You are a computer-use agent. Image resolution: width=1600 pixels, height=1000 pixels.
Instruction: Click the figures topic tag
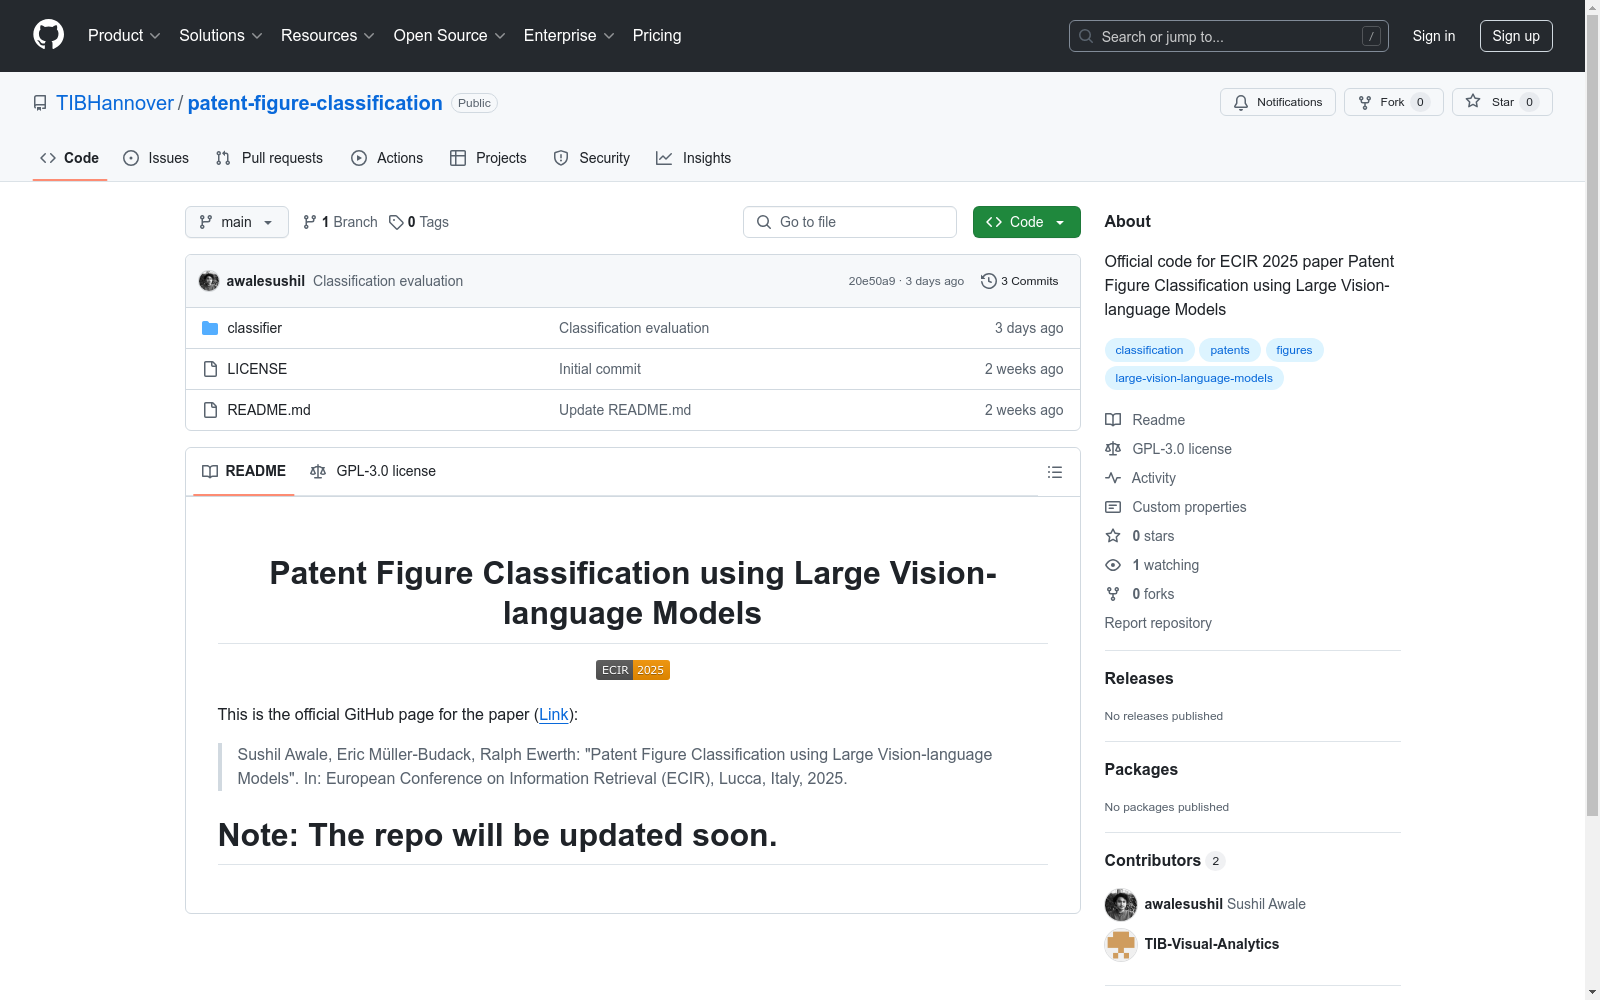pyautogui.click(x=1294, y=350)
